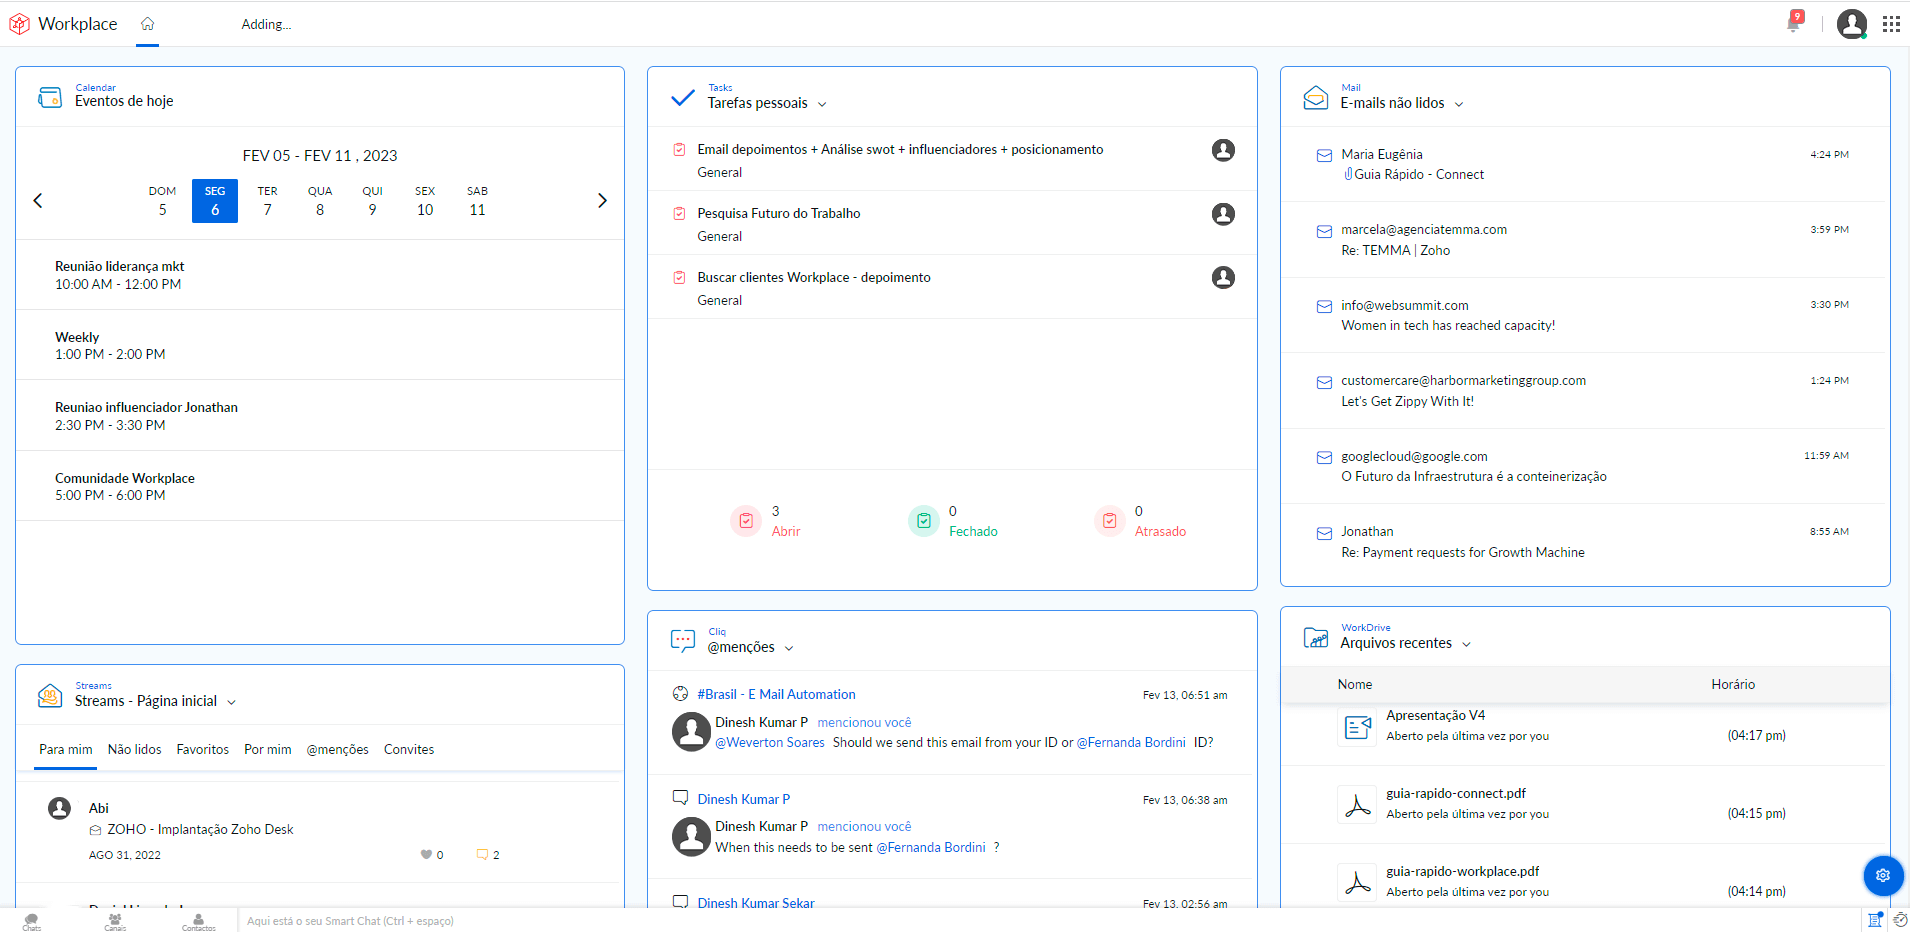The height and width of the screenshot is (932, 1910).
Task: Click the Tasks checkmark widget icon
Action: (683, 98)
